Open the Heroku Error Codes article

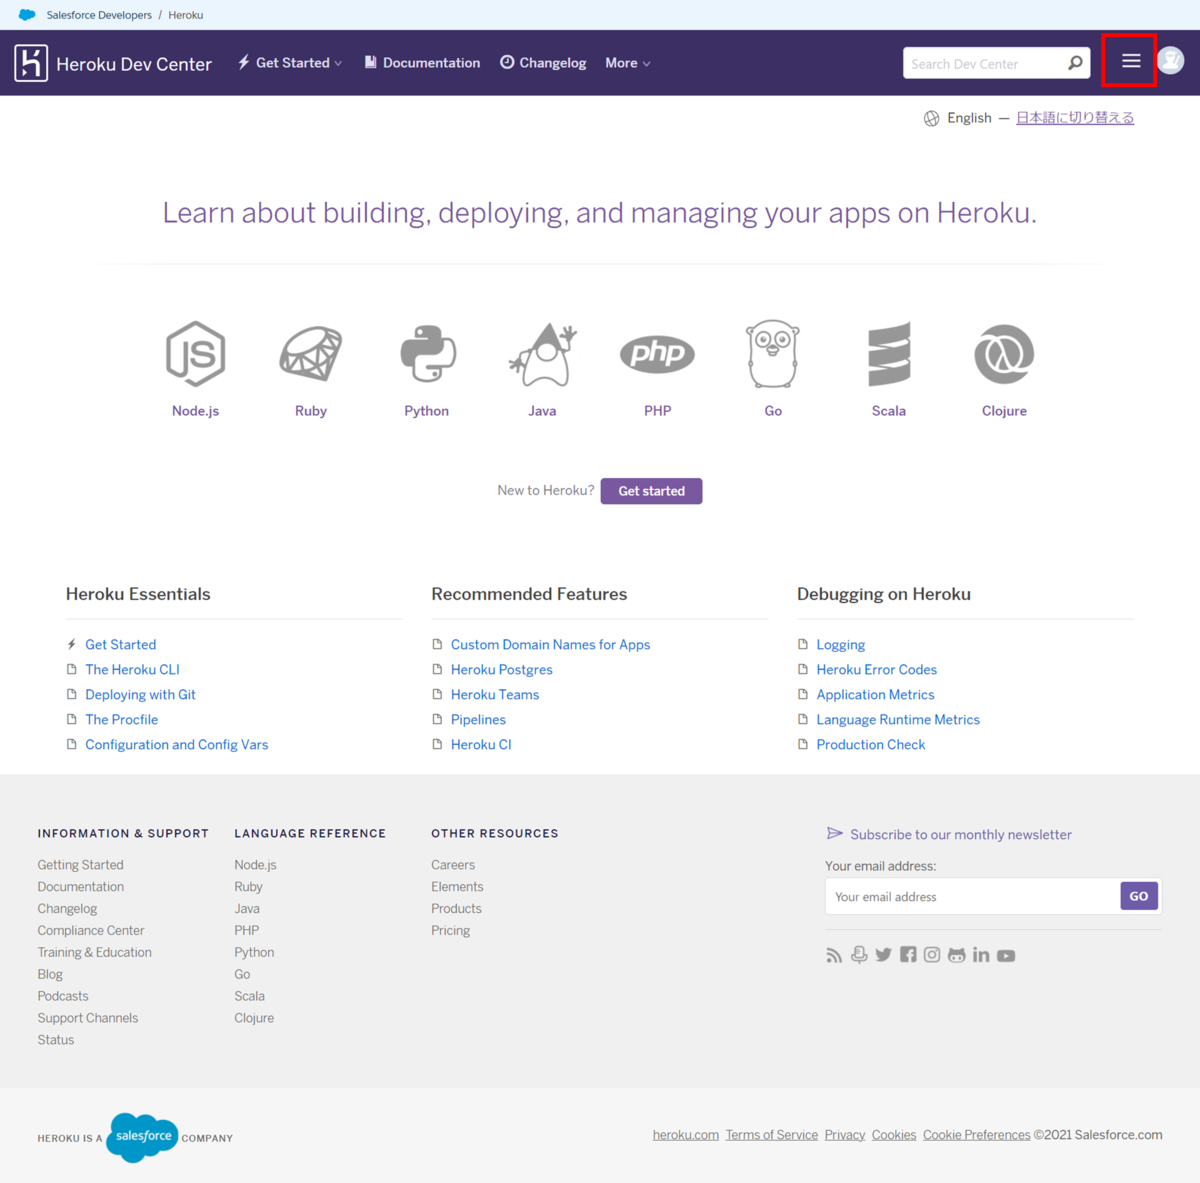coord(876,670)
